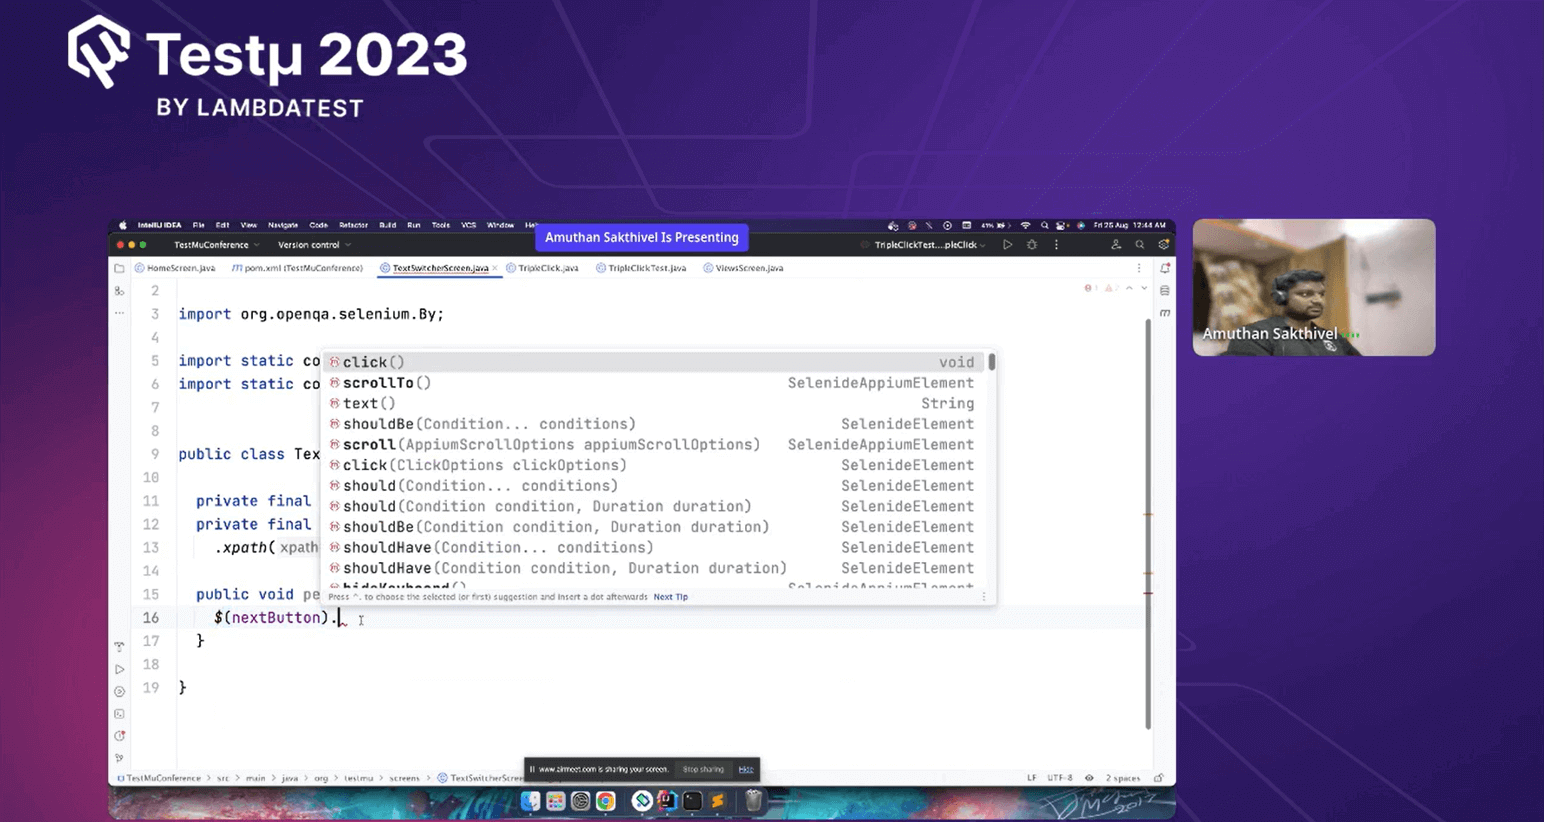Screen dimensions: 1544x822
Task: Open the Code With Me user icon
Action: [x=1116, y=245]
